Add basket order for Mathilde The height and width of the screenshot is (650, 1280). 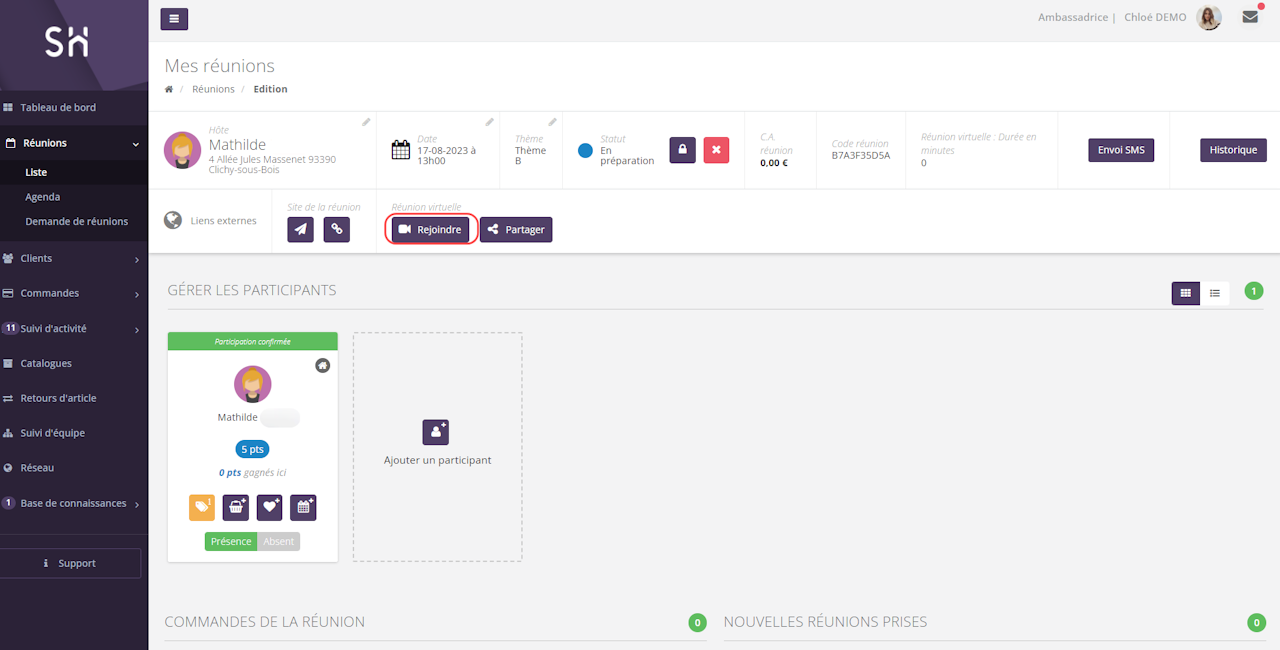(236, 508)
